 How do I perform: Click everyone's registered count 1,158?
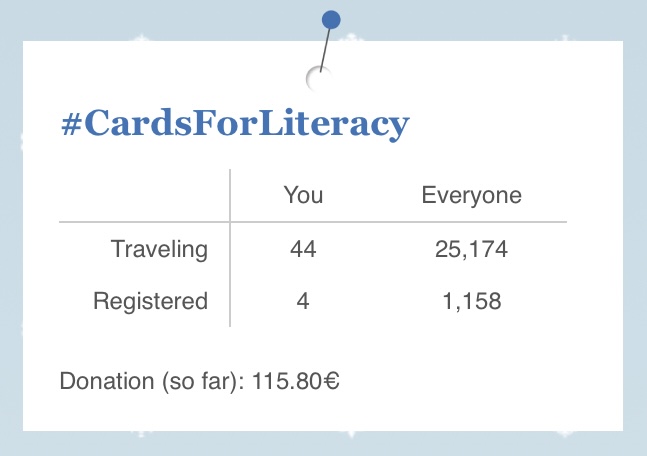click(472, 301)
